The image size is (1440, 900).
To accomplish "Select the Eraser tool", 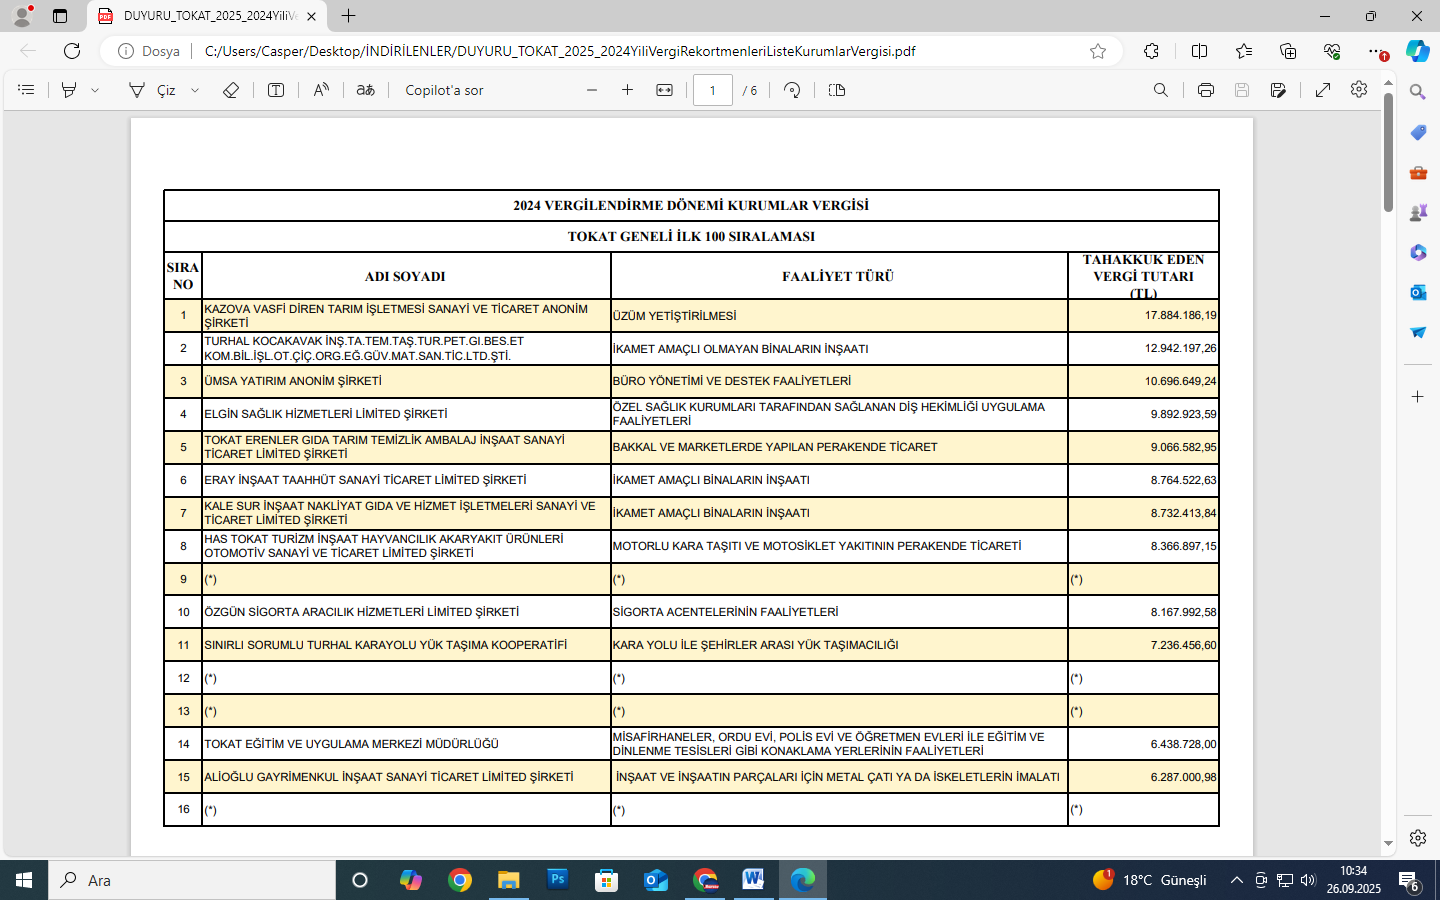I will coord(231,90).
